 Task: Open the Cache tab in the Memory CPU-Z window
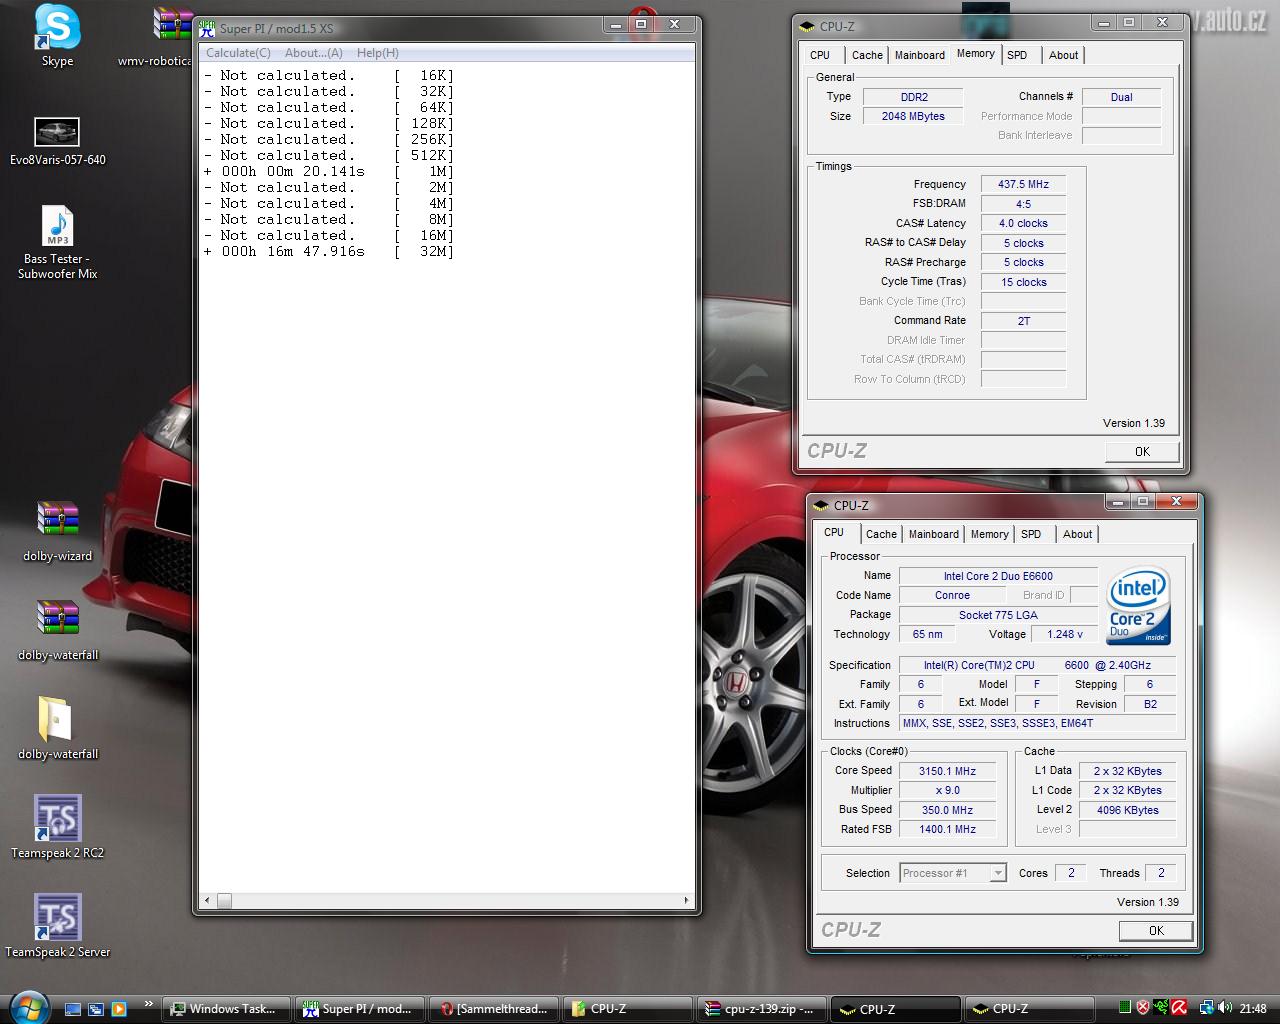click(867, 55)
